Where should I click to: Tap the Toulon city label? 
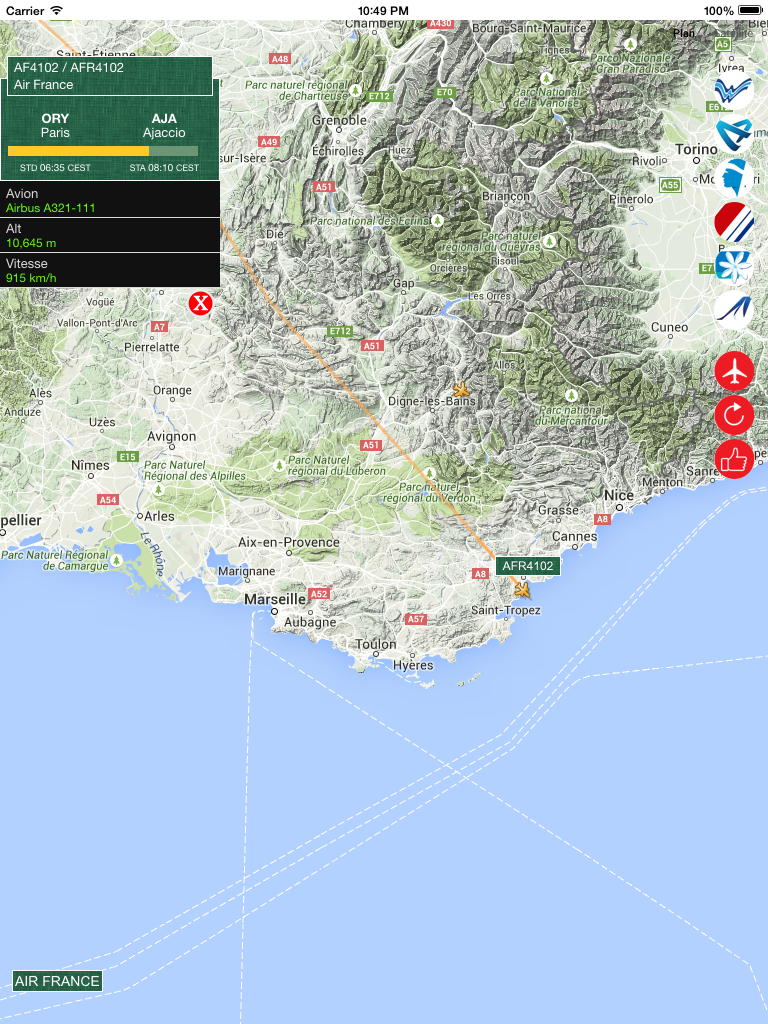tap(376, 644)
